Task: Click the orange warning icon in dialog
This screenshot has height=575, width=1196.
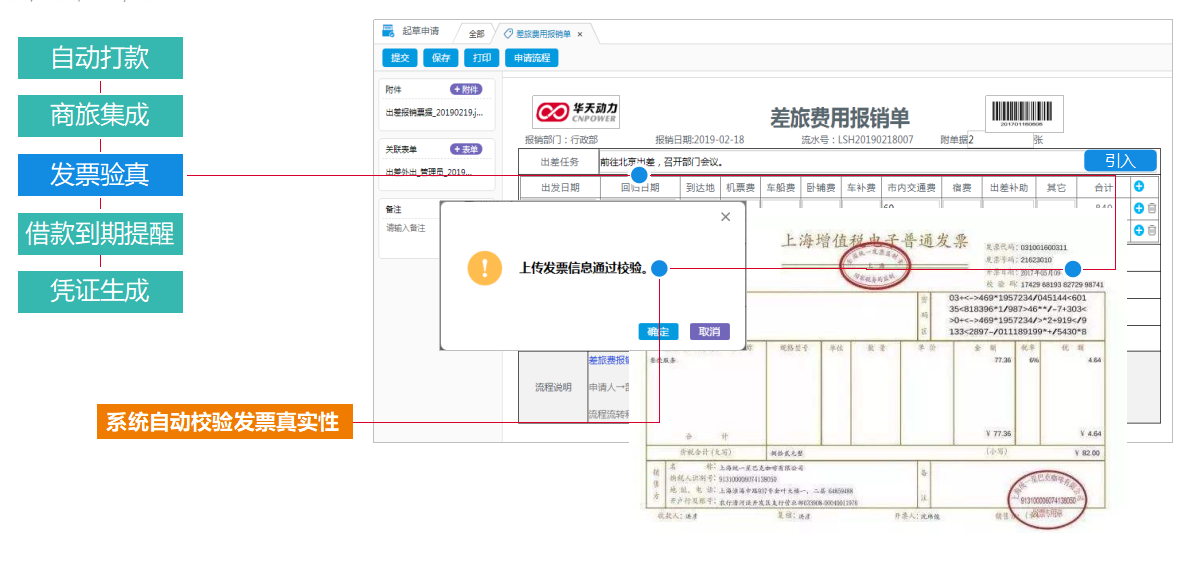Action: [x=485, y=268]
